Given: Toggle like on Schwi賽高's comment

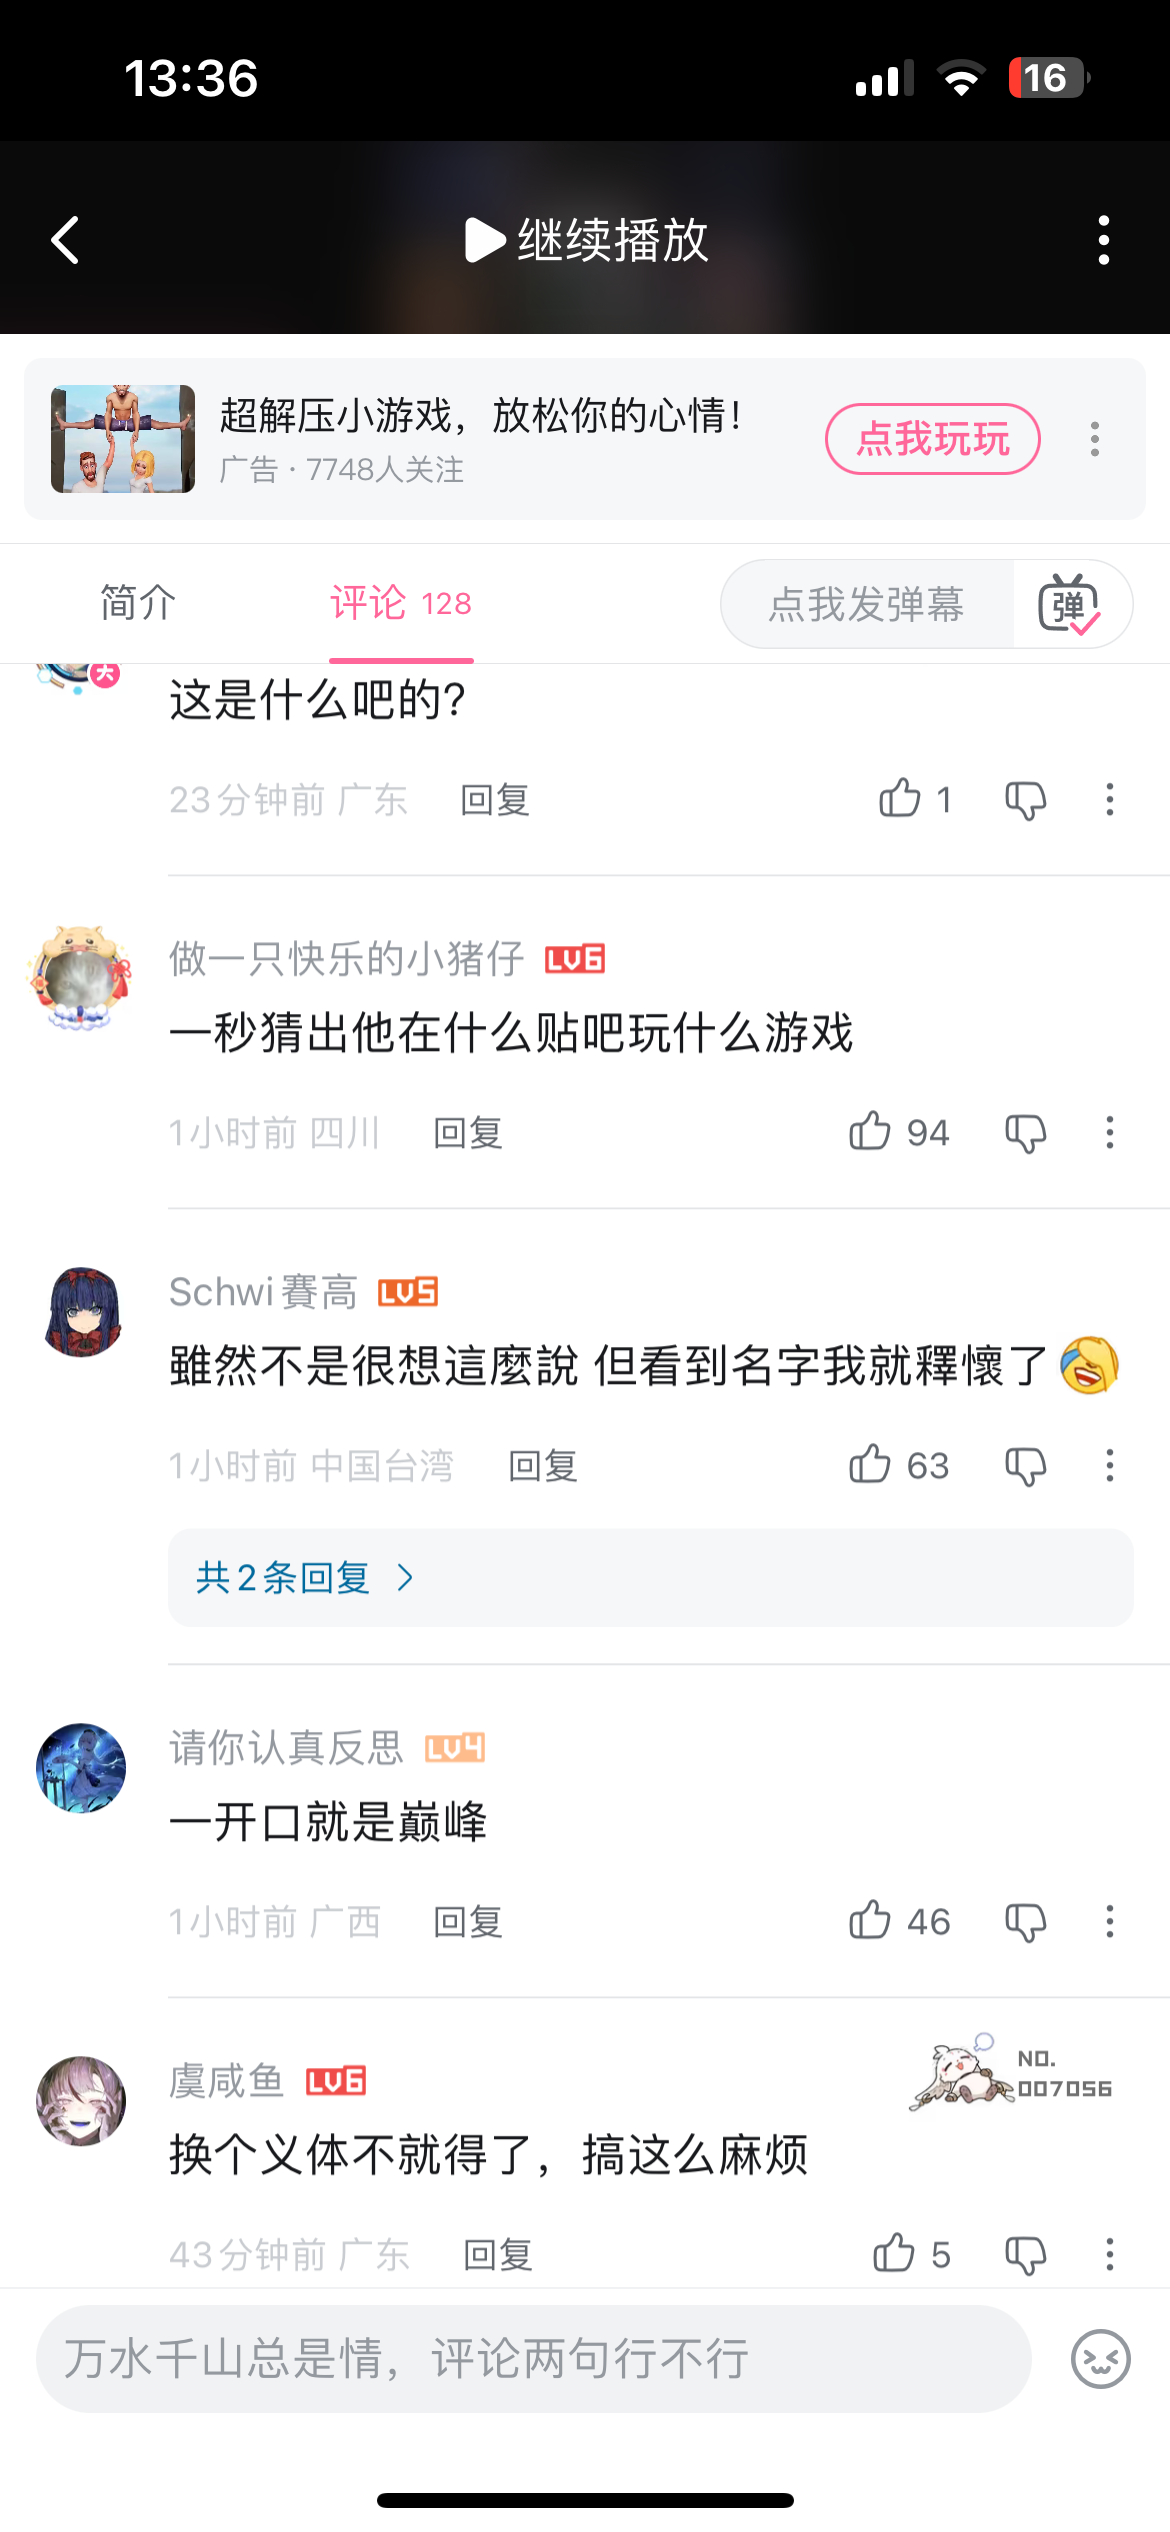Looking at the screenshot, I should click(870, 1465).
